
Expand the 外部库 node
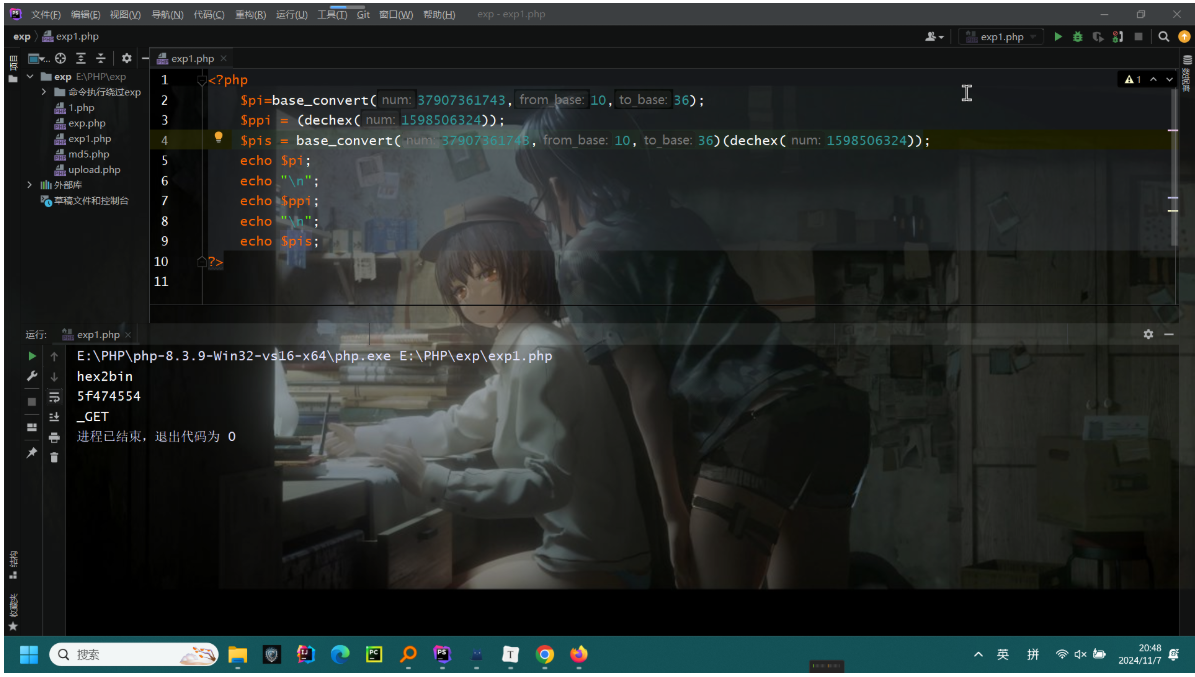coord(30,185)
